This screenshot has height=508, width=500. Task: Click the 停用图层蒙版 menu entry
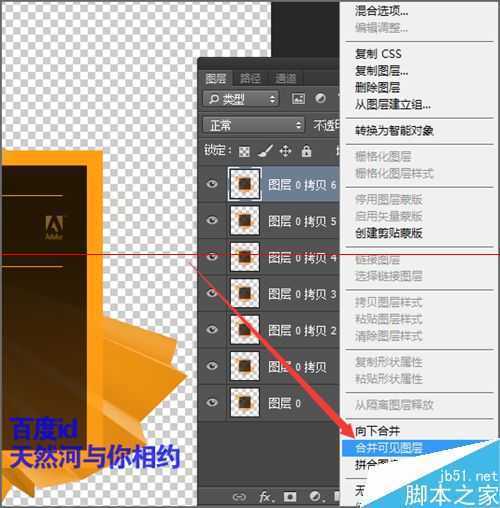tap(389, 199)
